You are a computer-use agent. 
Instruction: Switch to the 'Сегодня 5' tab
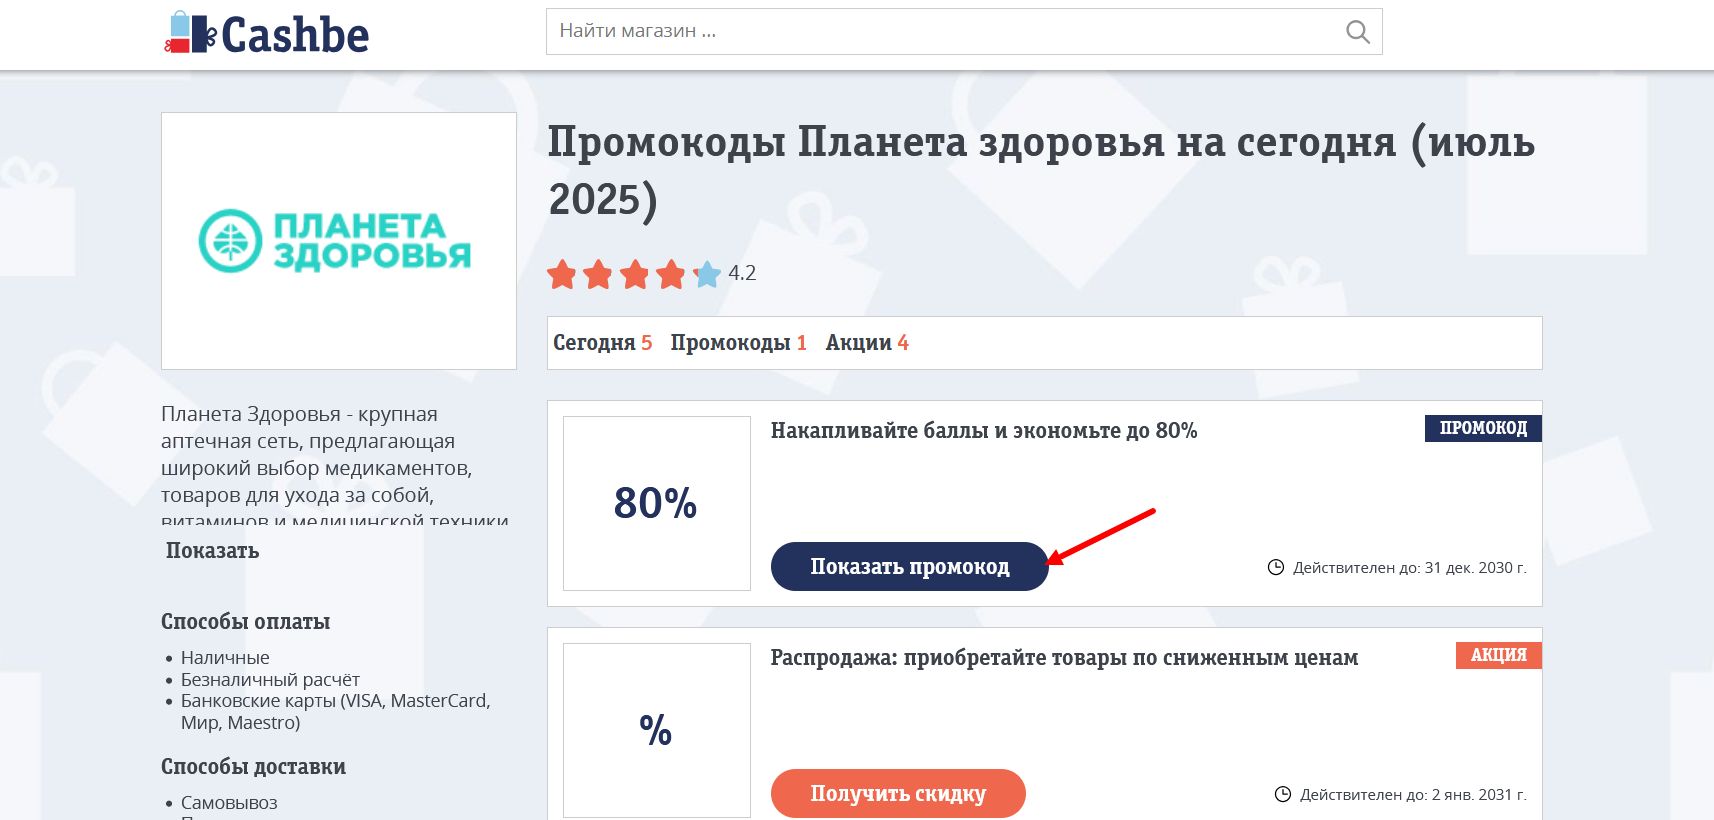(602, 343)
